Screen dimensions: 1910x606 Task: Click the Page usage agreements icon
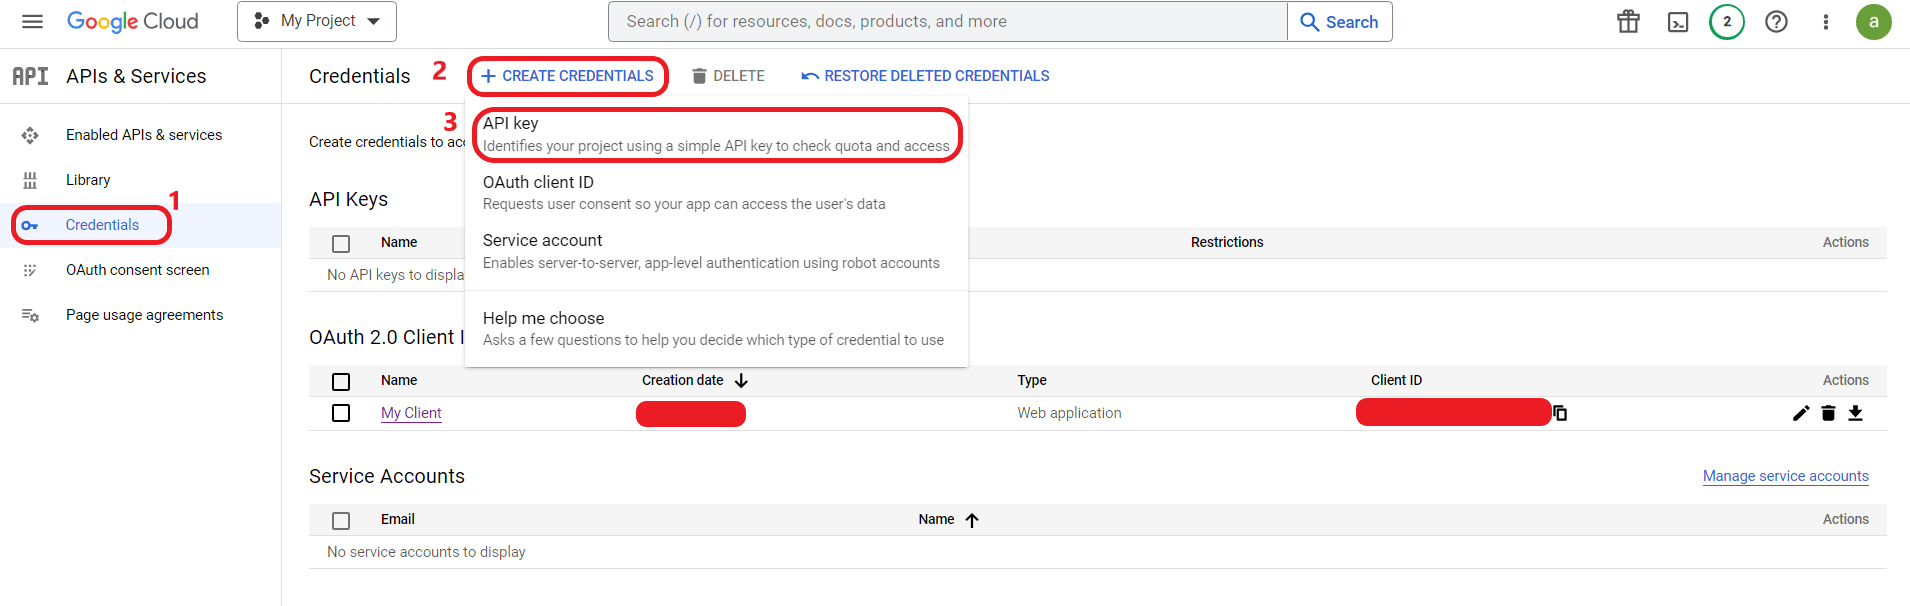pyautogui.click(x=30, y=315)
